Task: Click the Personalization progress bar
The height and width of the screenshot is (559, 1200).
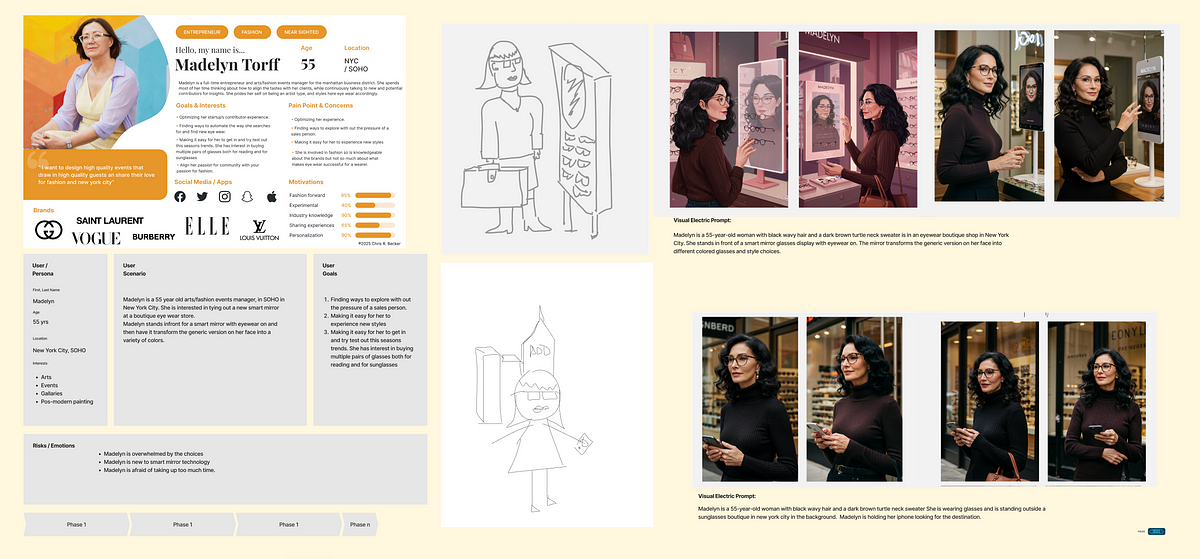Action: click(373, 235)
